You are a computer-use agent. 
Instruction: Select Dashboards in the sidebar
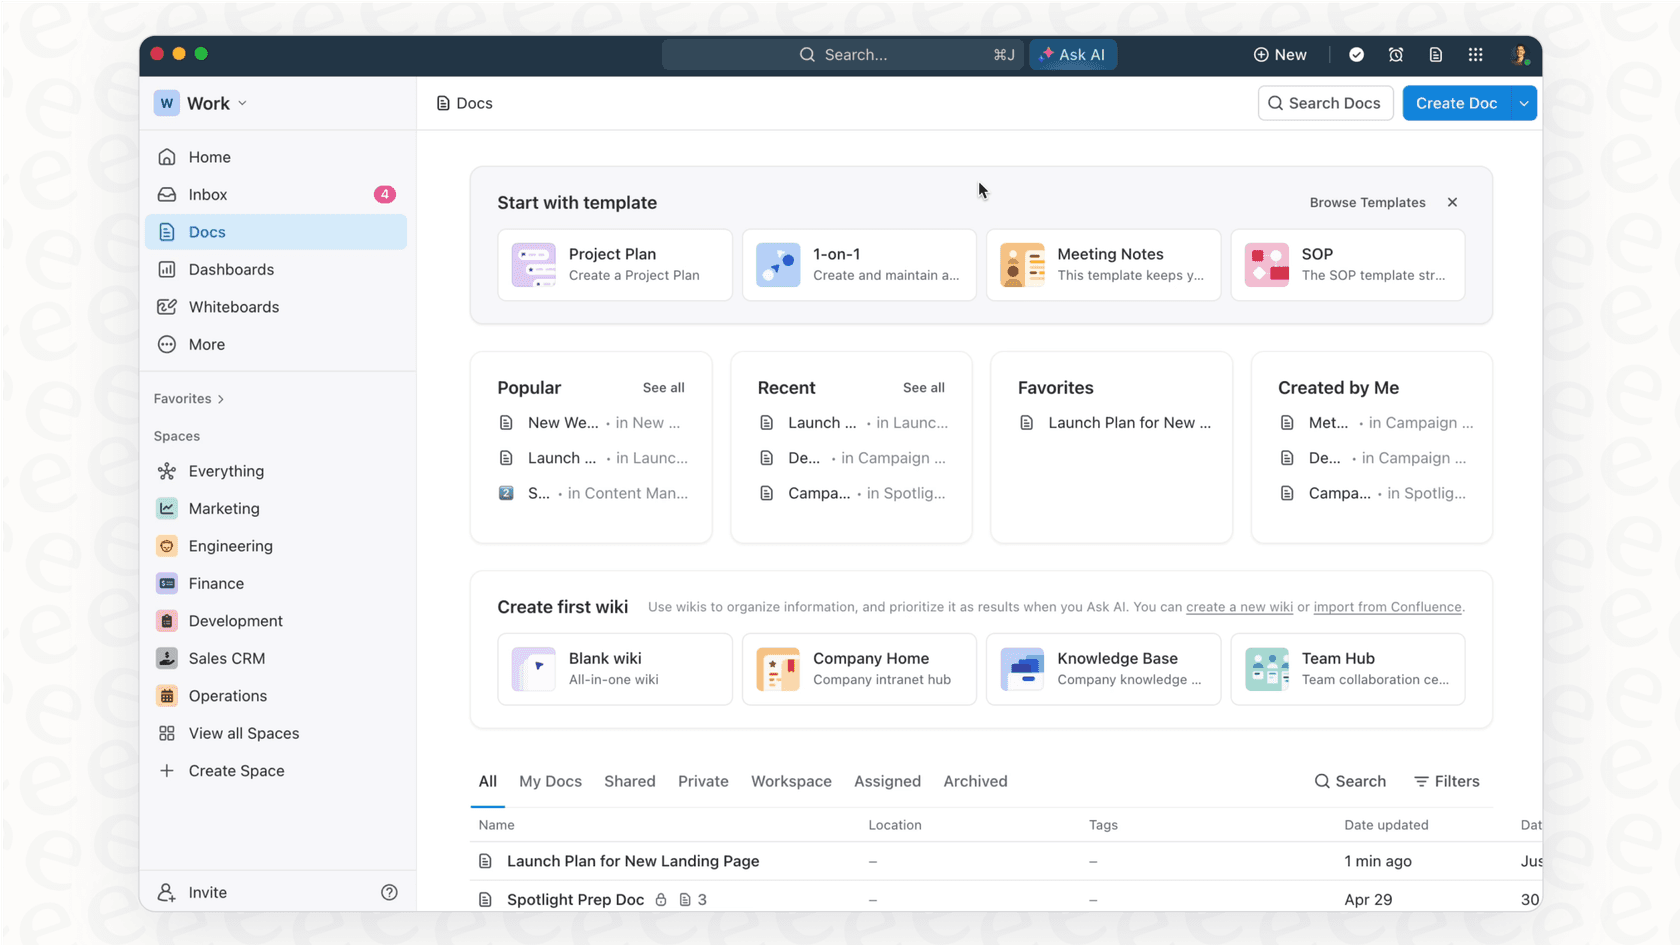pyautogui.click(x=230, y=269)
